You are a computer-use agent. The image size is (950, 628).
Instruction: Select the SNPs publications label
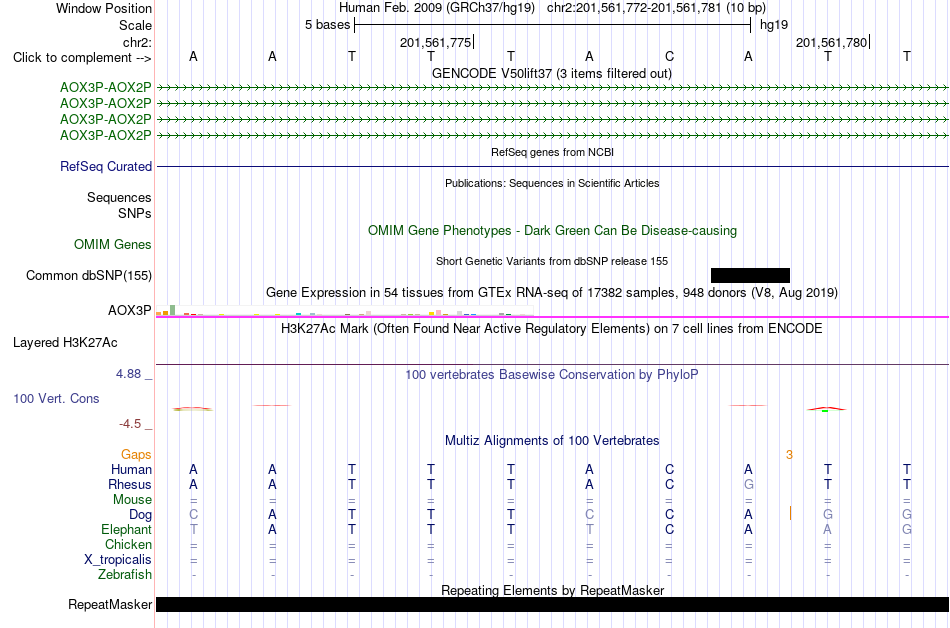(135, 214)
